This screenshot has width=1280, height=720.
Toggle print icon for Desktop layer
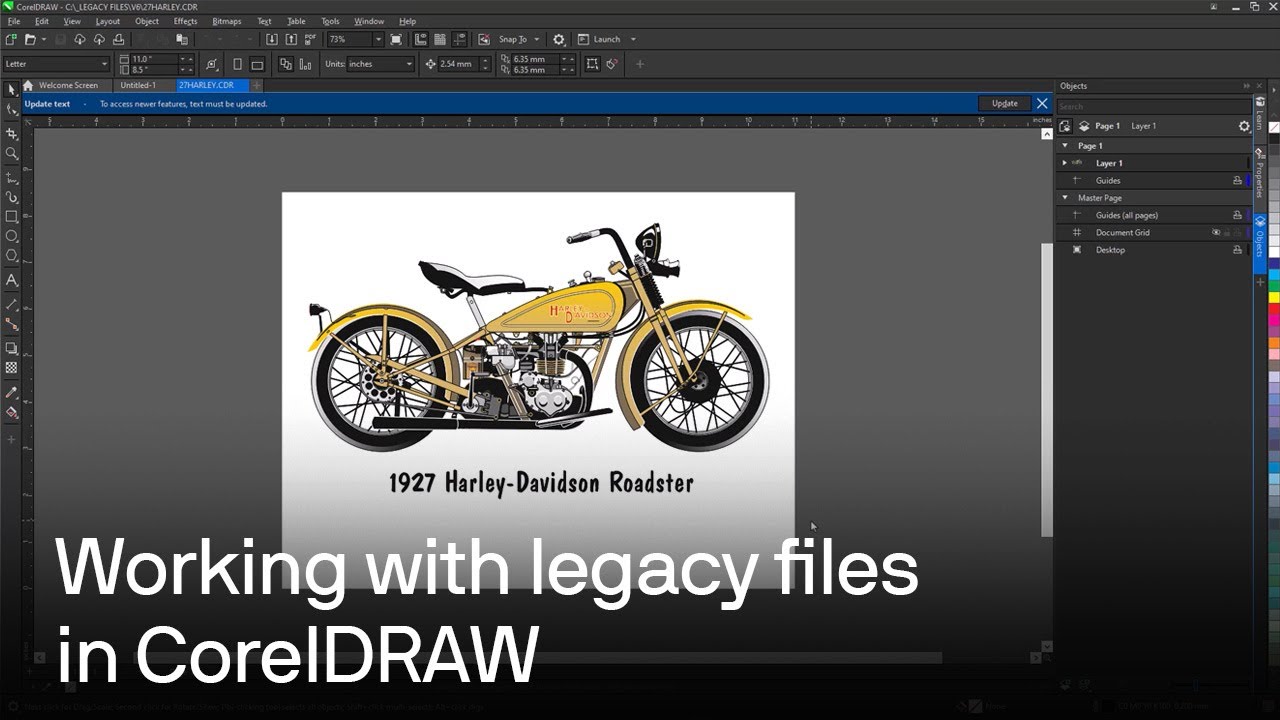tap(1237, 250)
